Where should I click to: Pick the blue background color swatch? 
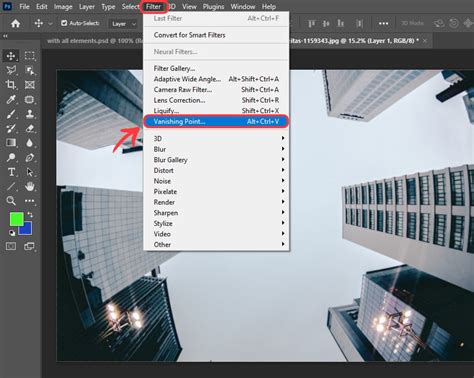26,229
